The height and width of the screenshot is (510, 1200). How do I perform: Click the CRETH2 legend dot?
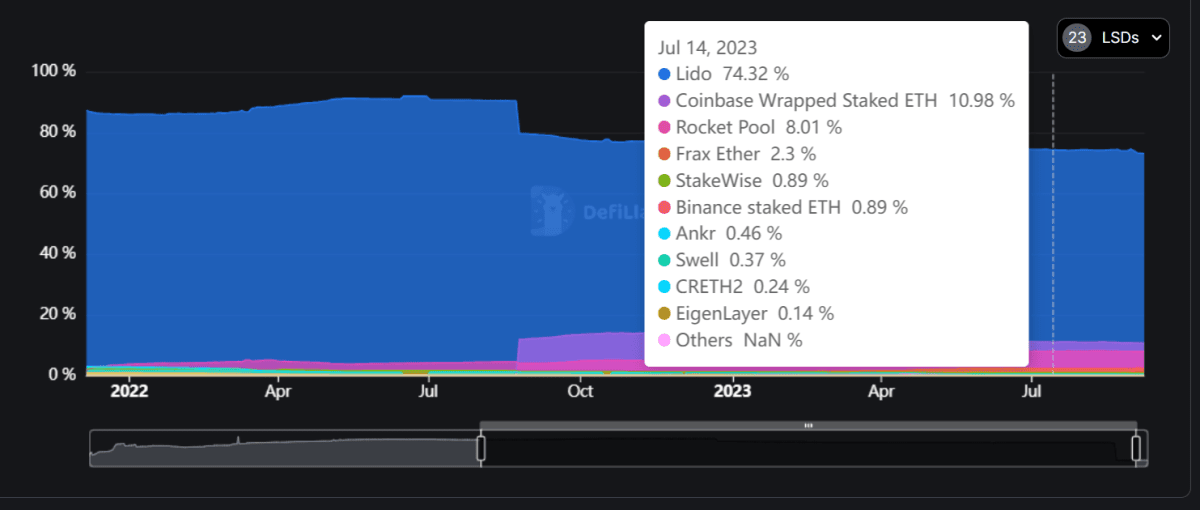coord(664,287)
